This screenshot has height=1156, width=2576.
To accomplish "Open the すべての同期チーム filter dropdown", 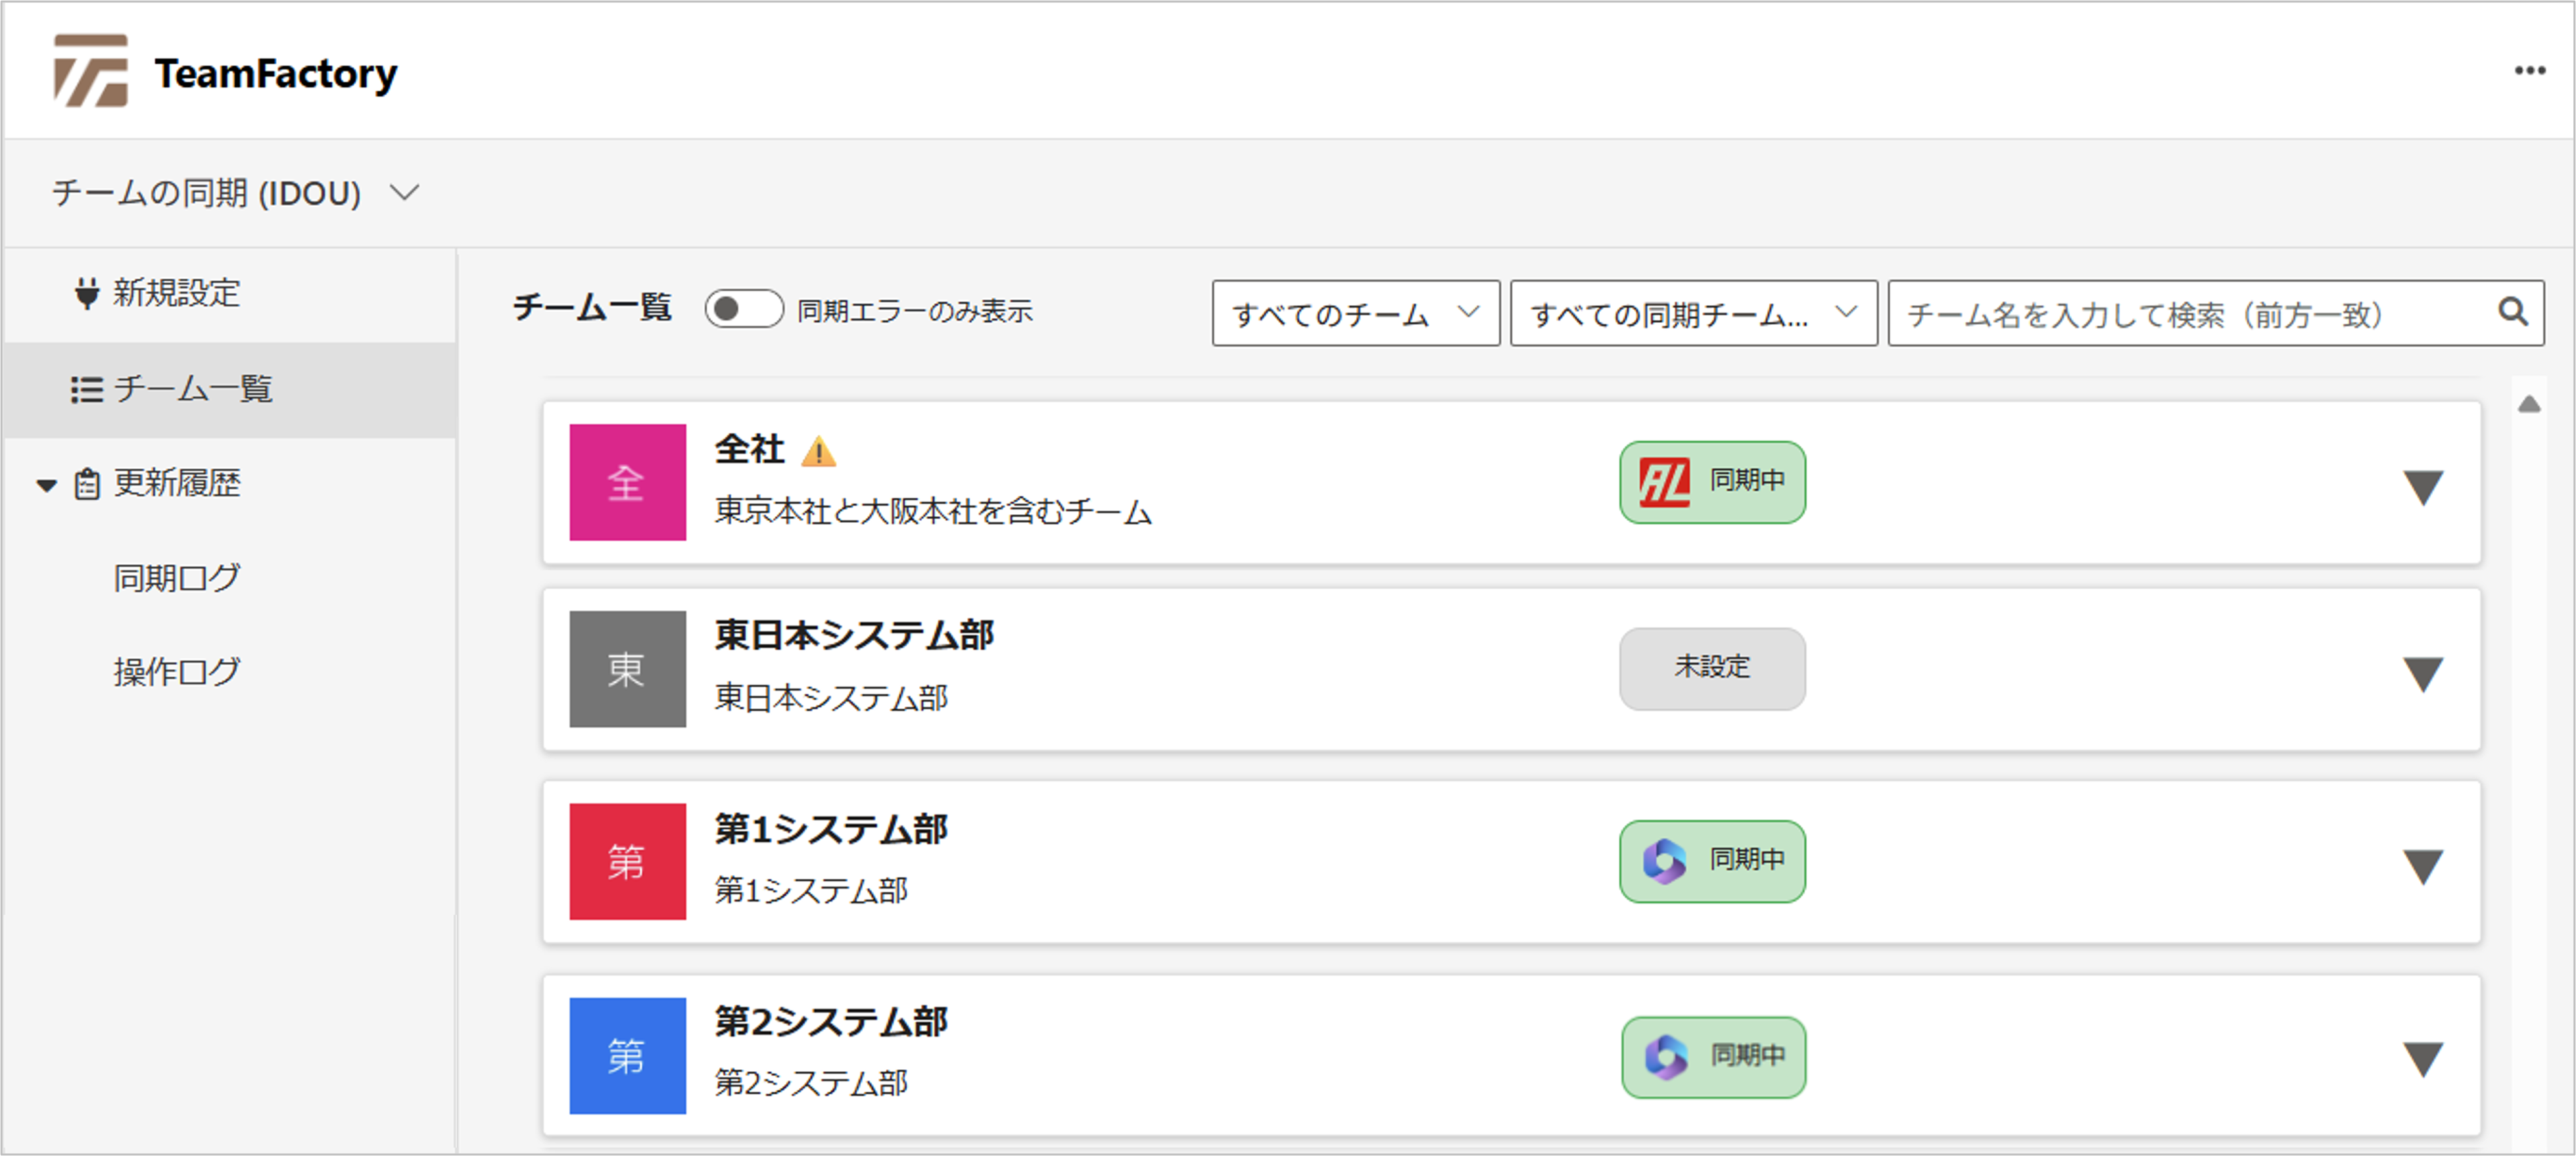I will (1693, 313).
